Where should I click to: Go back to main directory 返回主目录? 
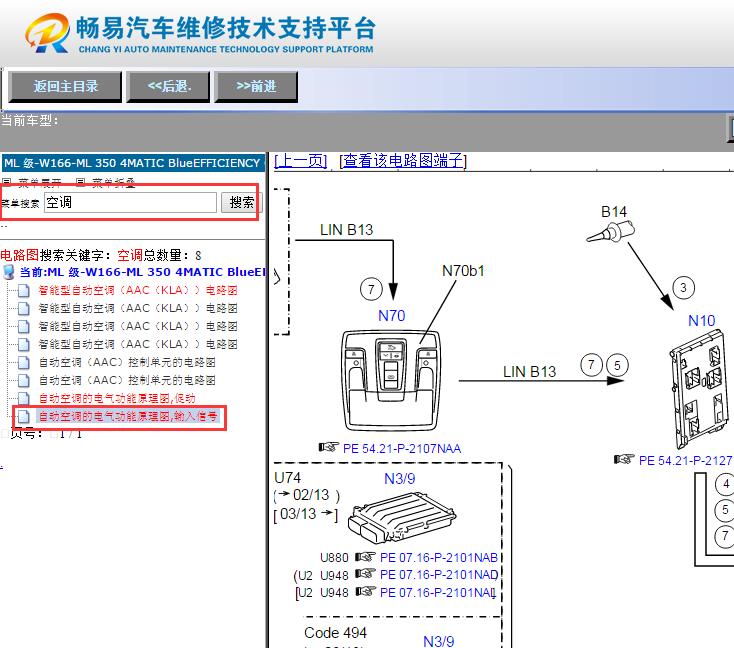click(x=65, y=87)
